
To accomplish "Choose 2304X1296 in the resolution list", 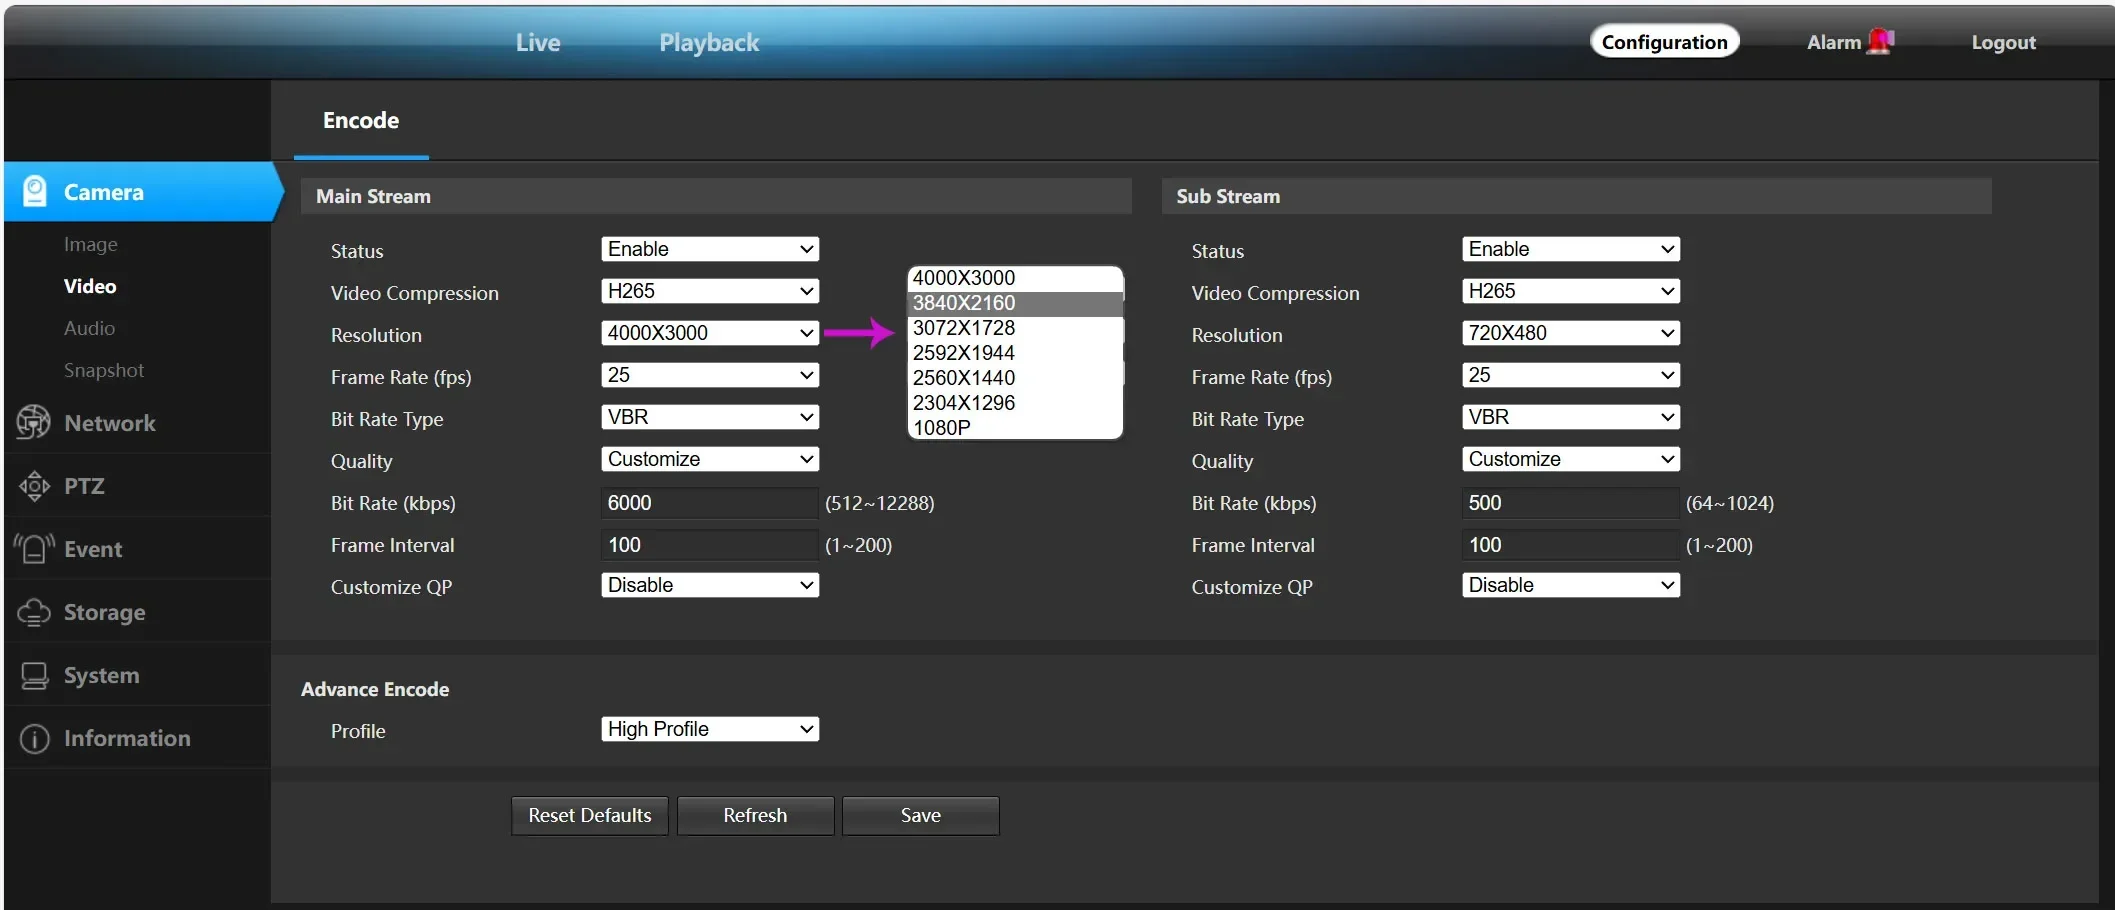I will [1015, 403].
